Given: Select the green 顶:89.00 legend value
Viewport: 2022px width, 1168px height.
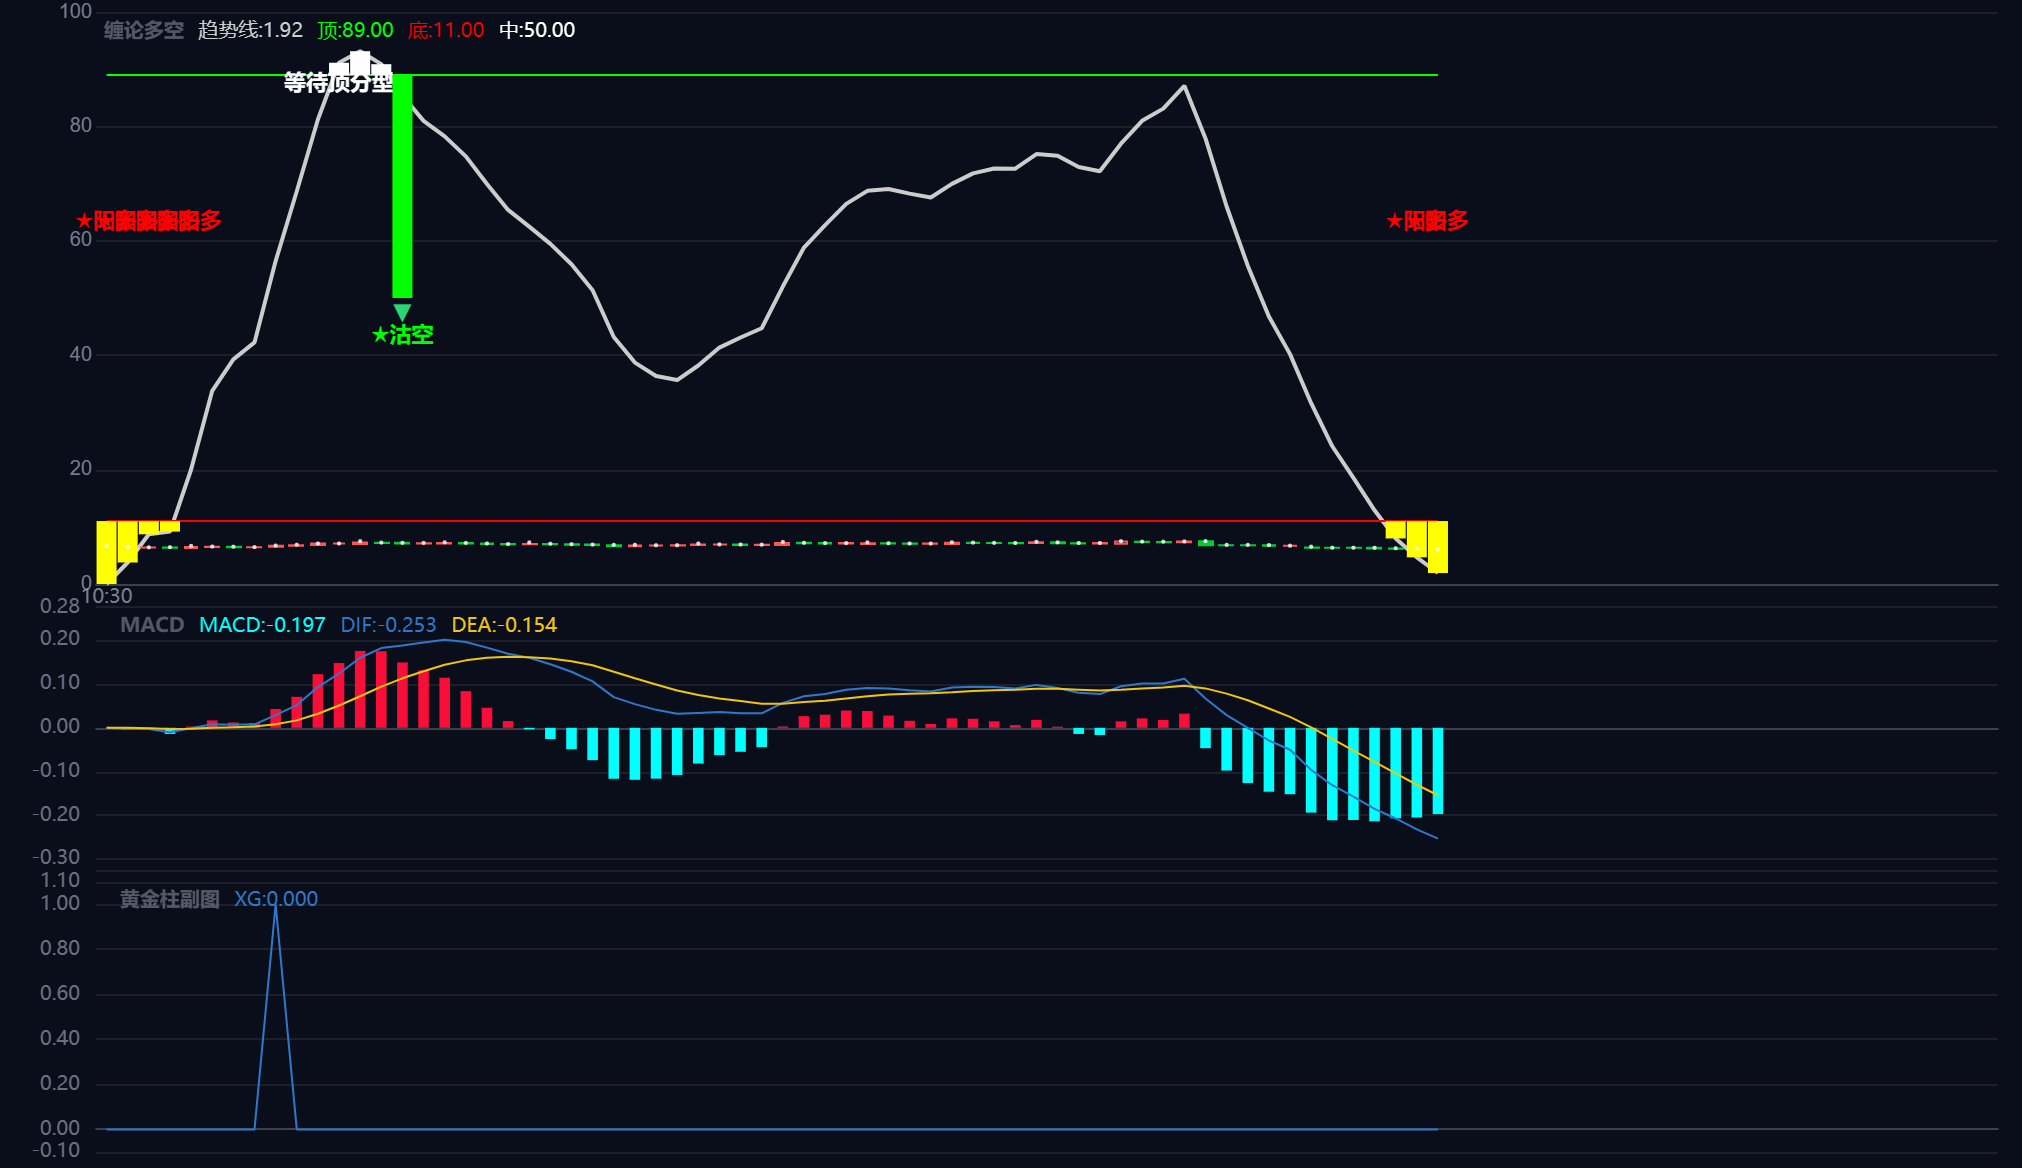Looking at the screenshot, I should (x=356, y=30).
